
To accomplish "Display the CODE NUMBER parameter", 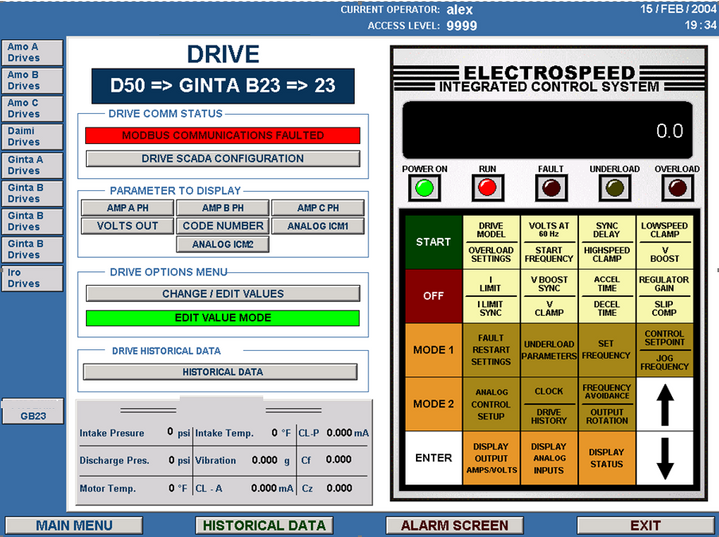I will coord(223,226).
